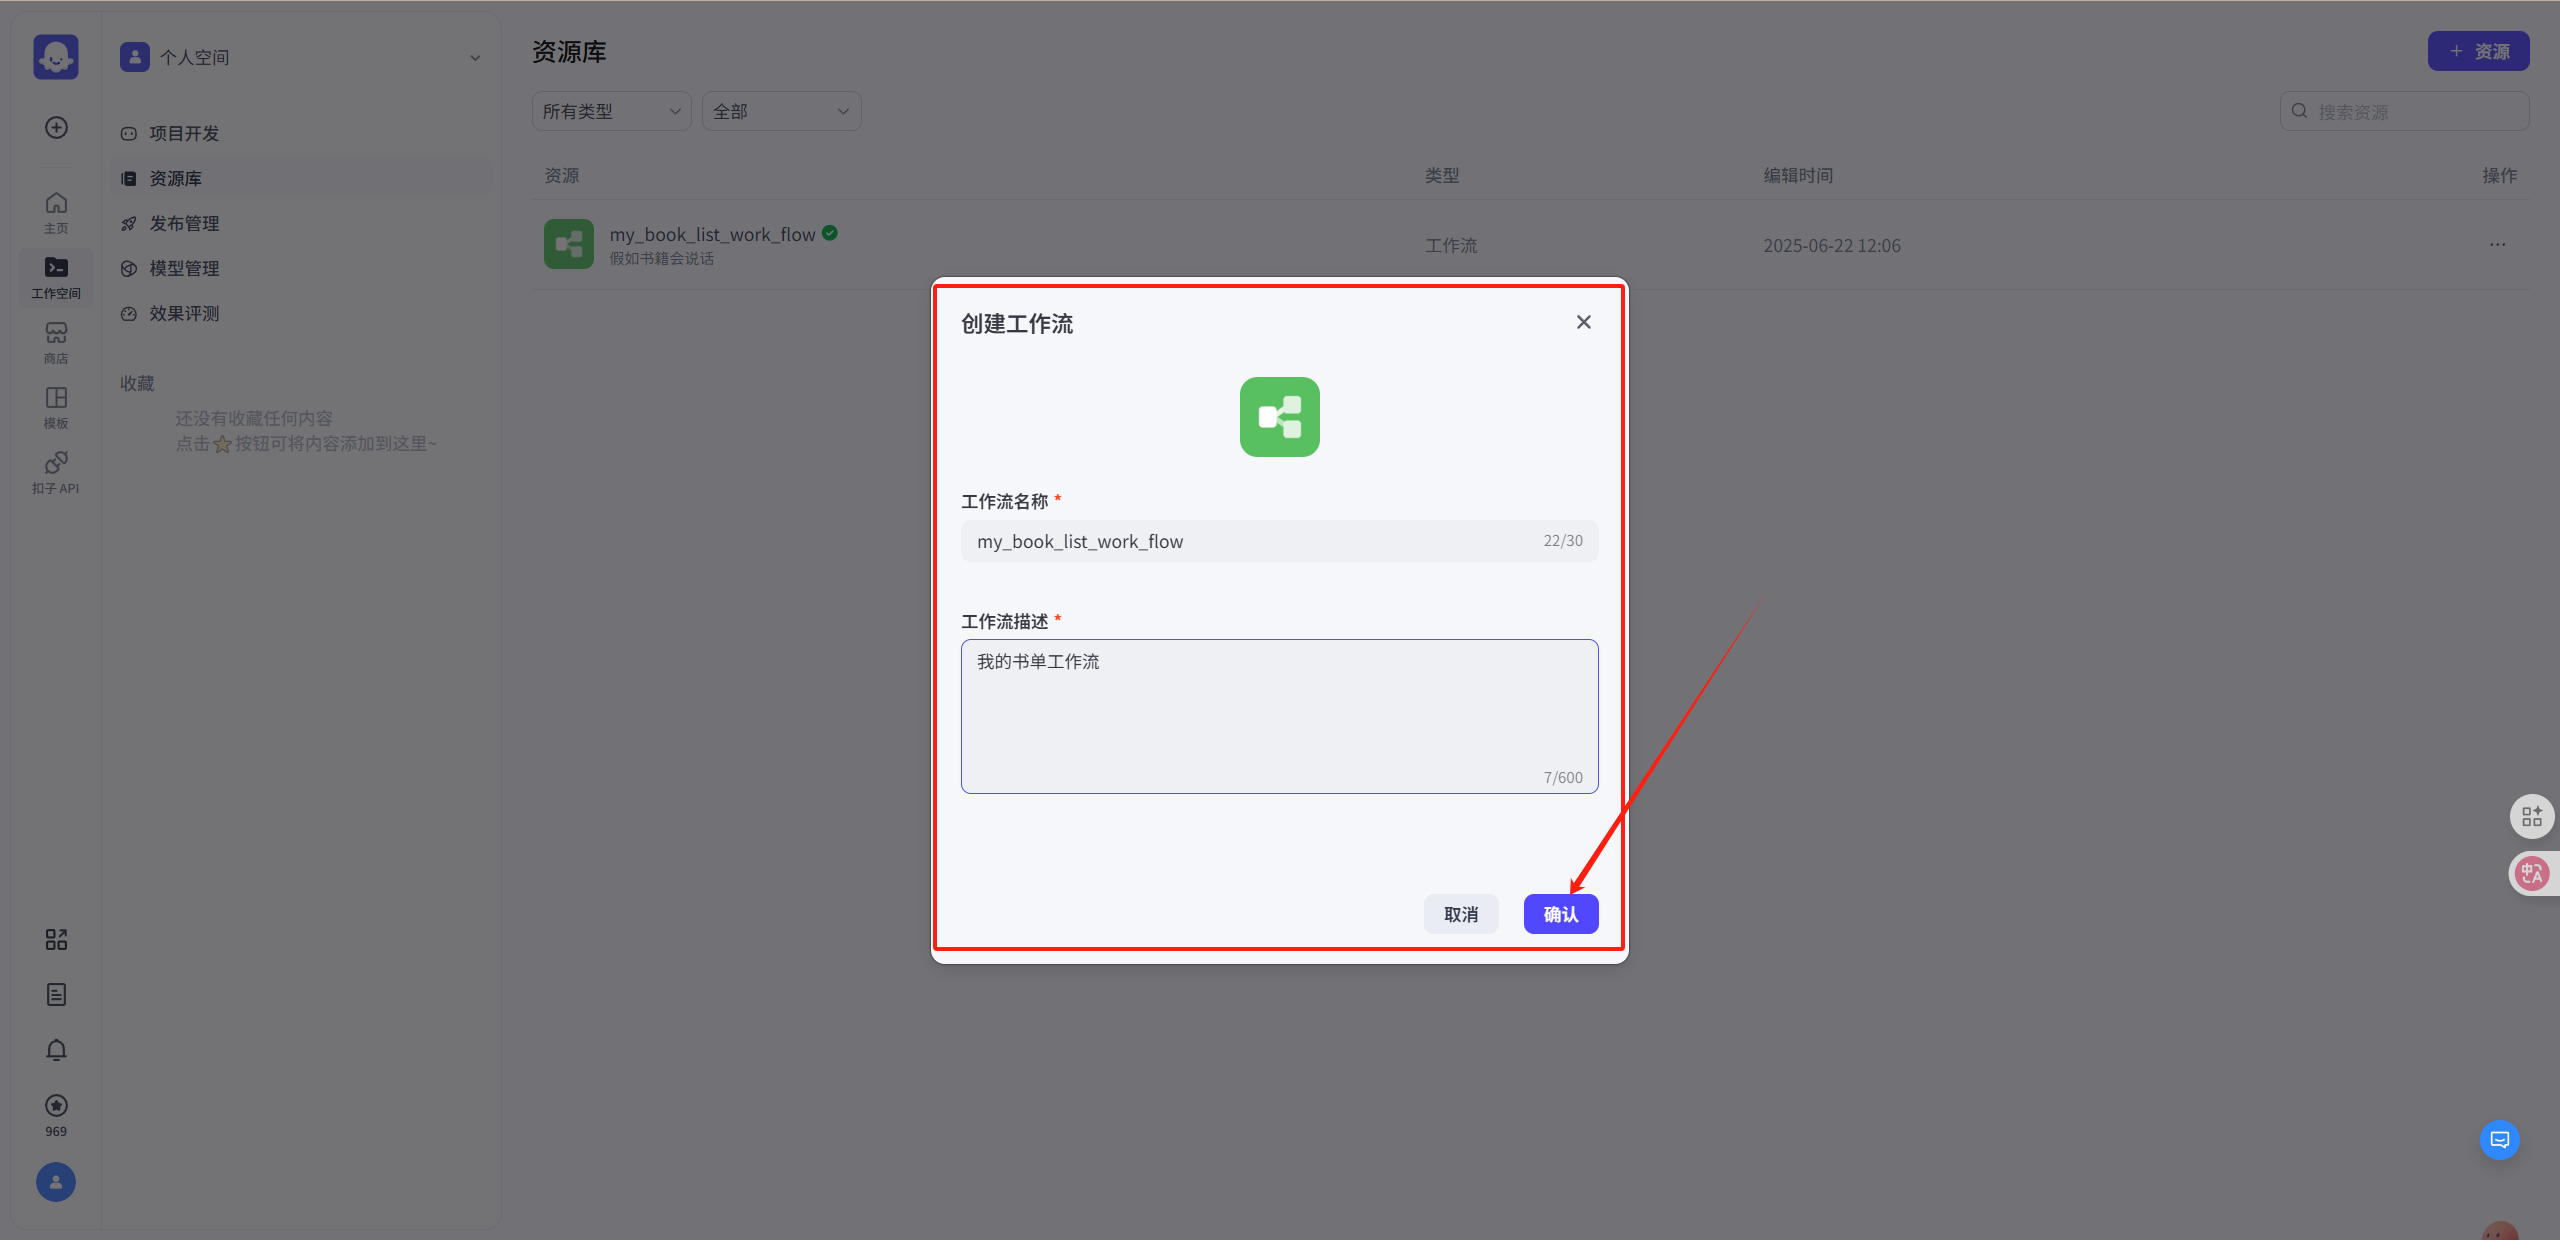Expand the 所有类型 type dropdown
Screen dimensions: 2560x1240
611,111
